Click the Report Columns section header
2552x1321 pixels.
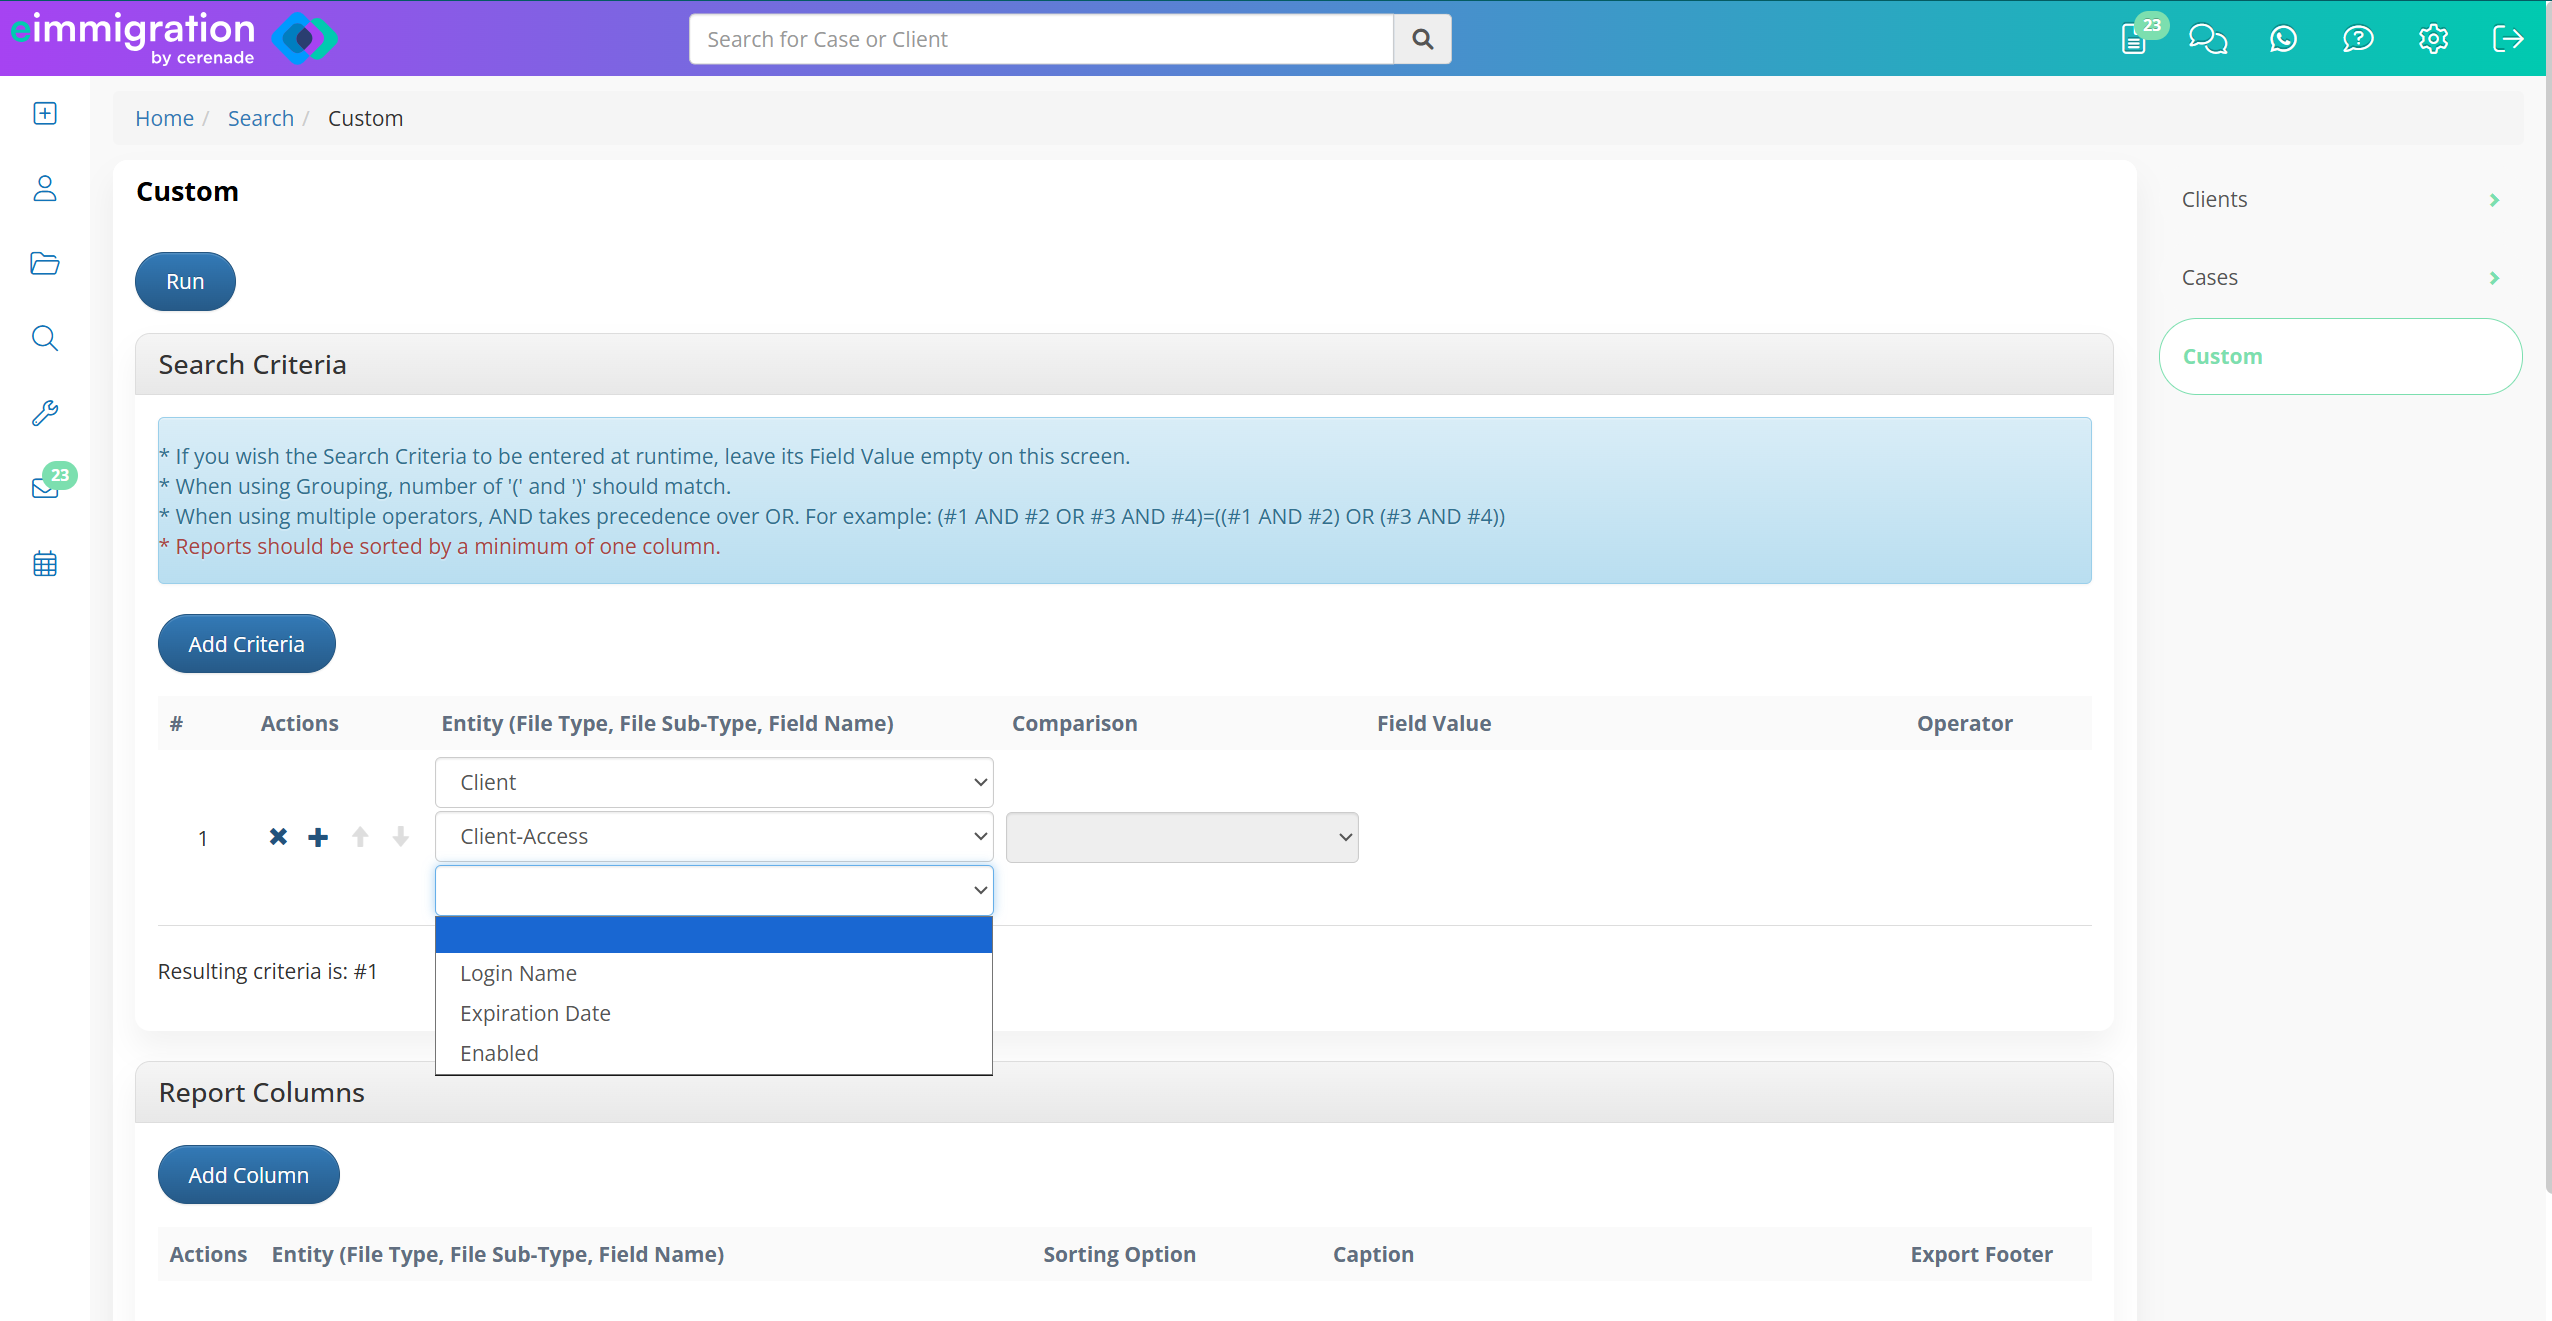pyautogui.click(x=1124, y=1092)
